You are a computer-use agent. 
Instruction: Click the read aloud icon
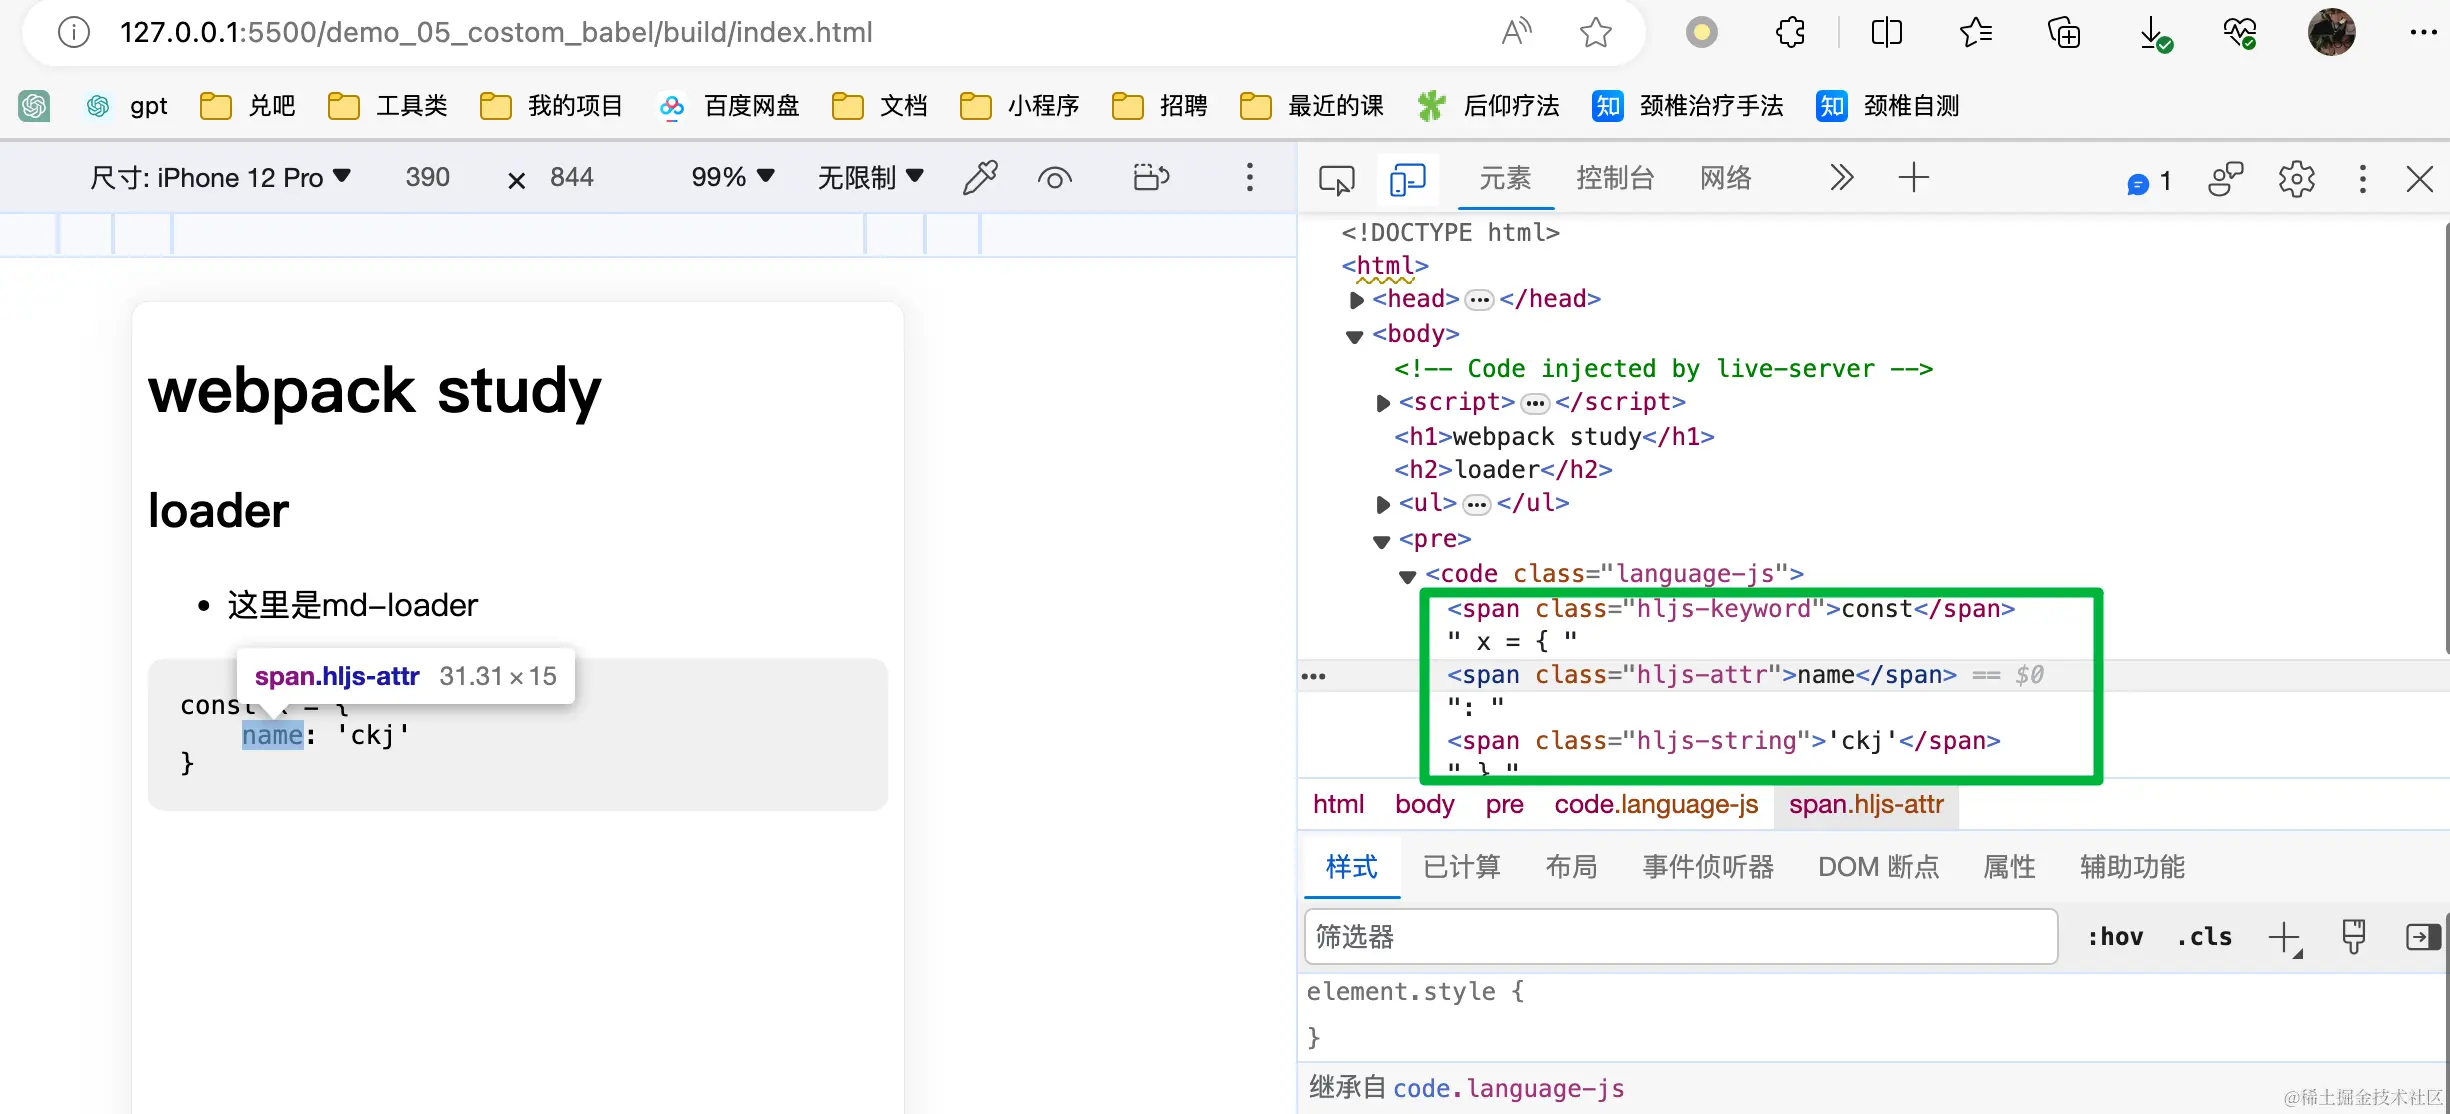(x=1517, y=33)
